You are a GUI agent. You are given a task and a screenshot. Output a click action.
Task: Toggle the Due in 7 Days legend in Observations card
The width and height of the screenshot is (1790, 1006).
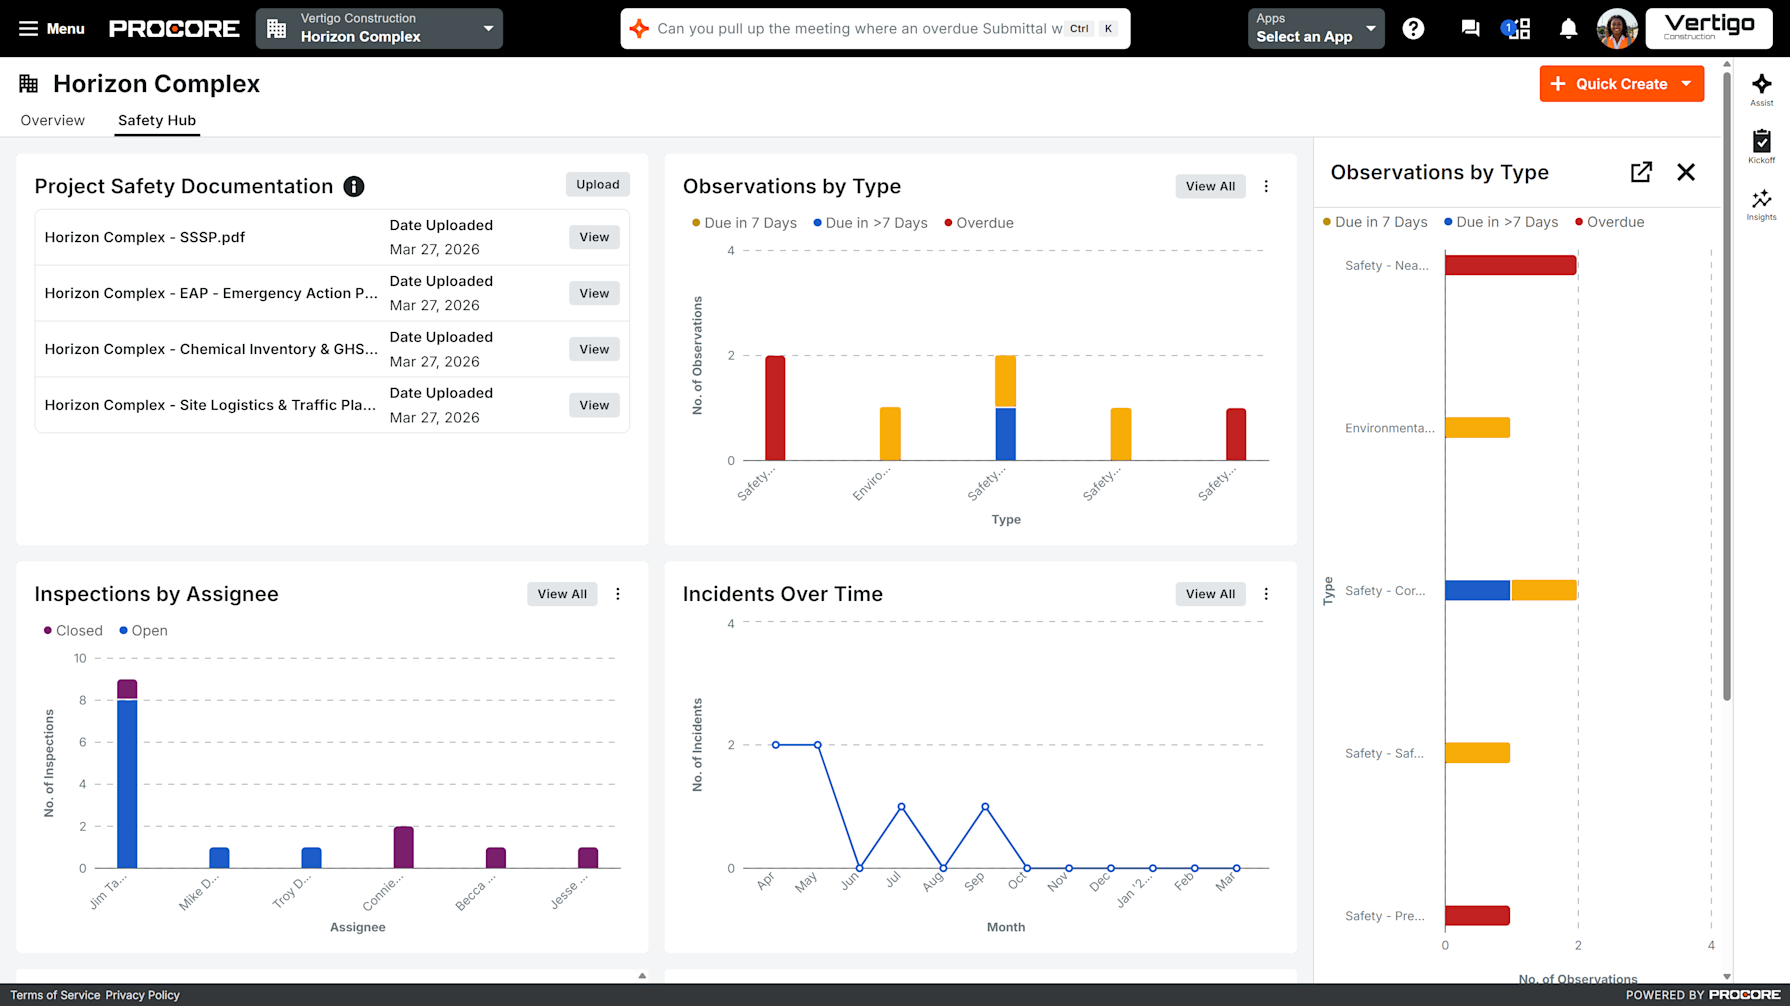[744, 223]
